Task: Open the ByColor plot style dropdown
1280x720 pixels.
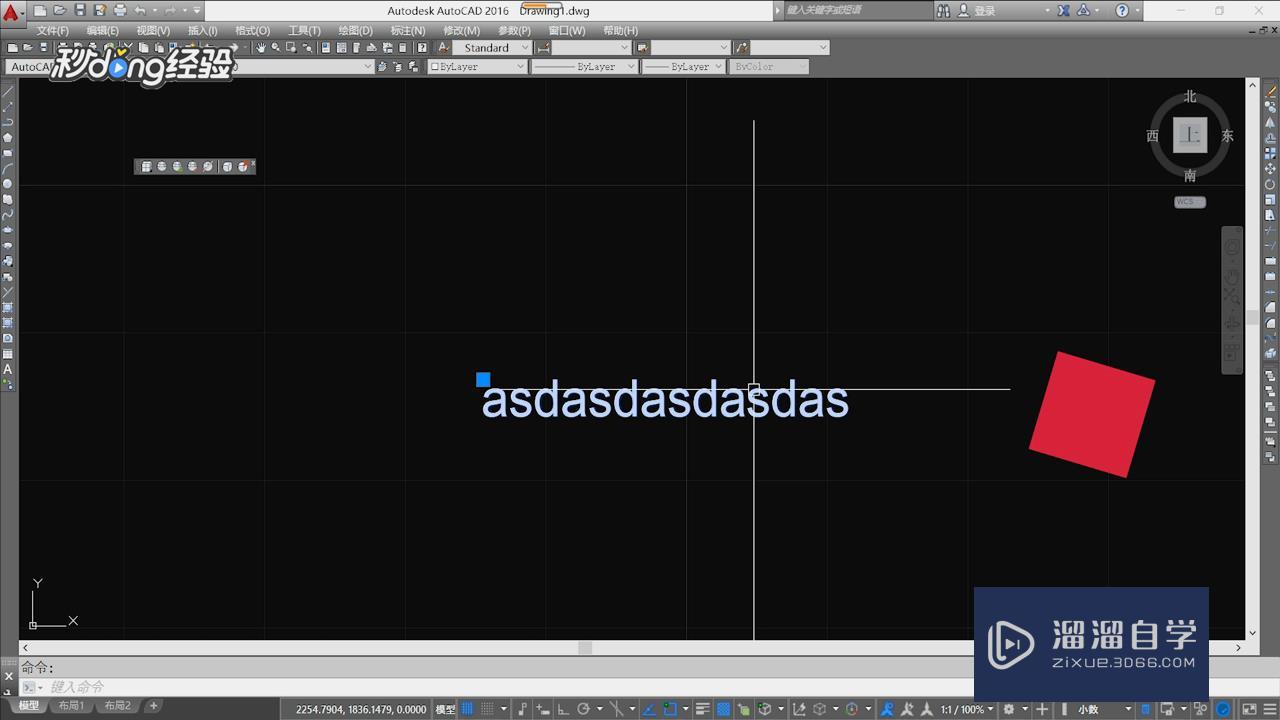Action: tap(768, 67)
